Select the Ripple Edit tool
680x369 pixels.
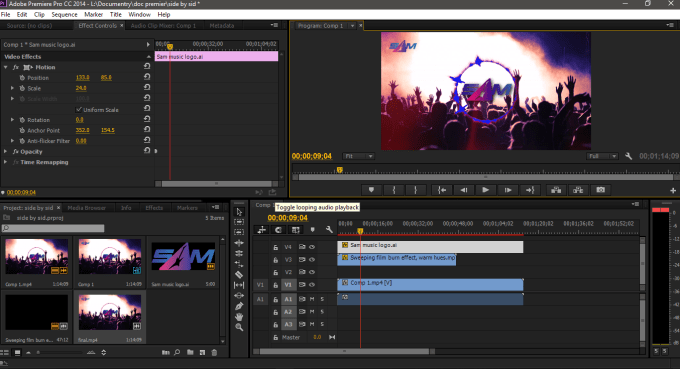click(239, 243)
